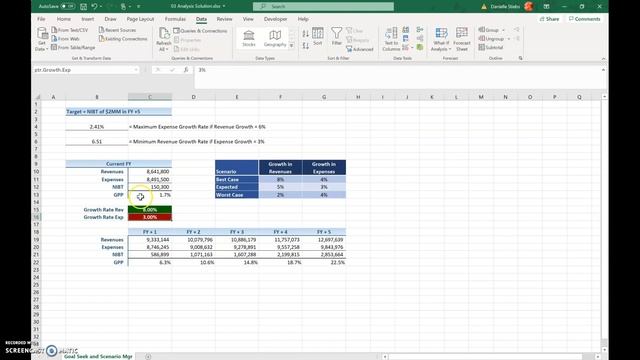This screenshot has width=640, height=360.
Task: Collapse the ribbon with the chevron
Action: 603,59
